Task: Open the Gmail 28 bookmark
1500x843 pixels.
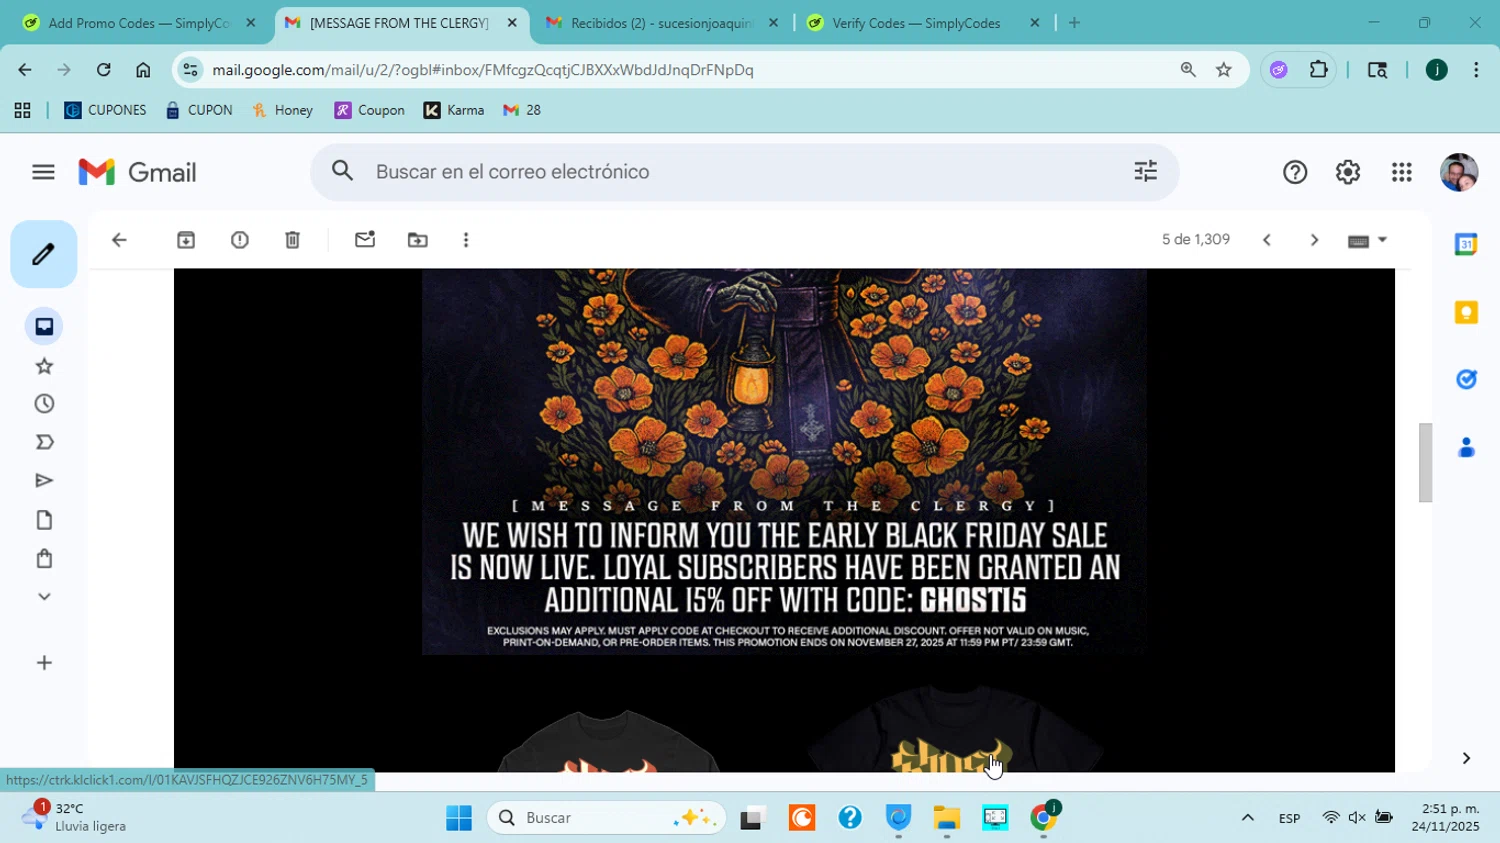Action: click(x=522, y=110)
